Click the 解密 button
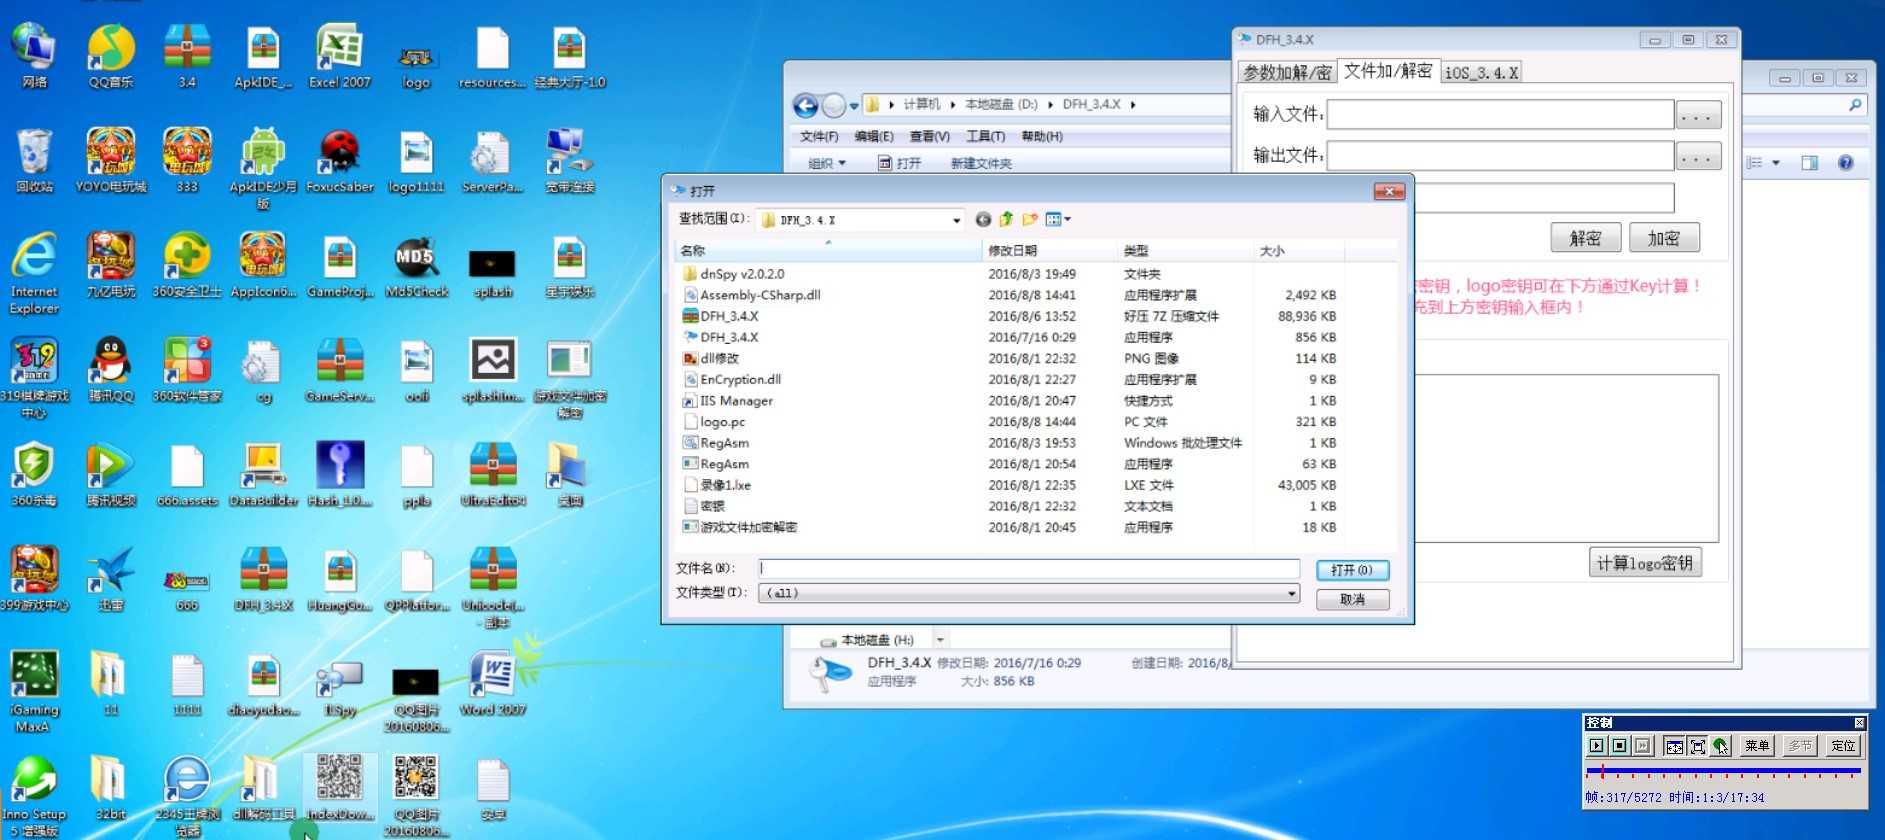This screenshot has width=1885, height=840. [x=1586, y=238]
